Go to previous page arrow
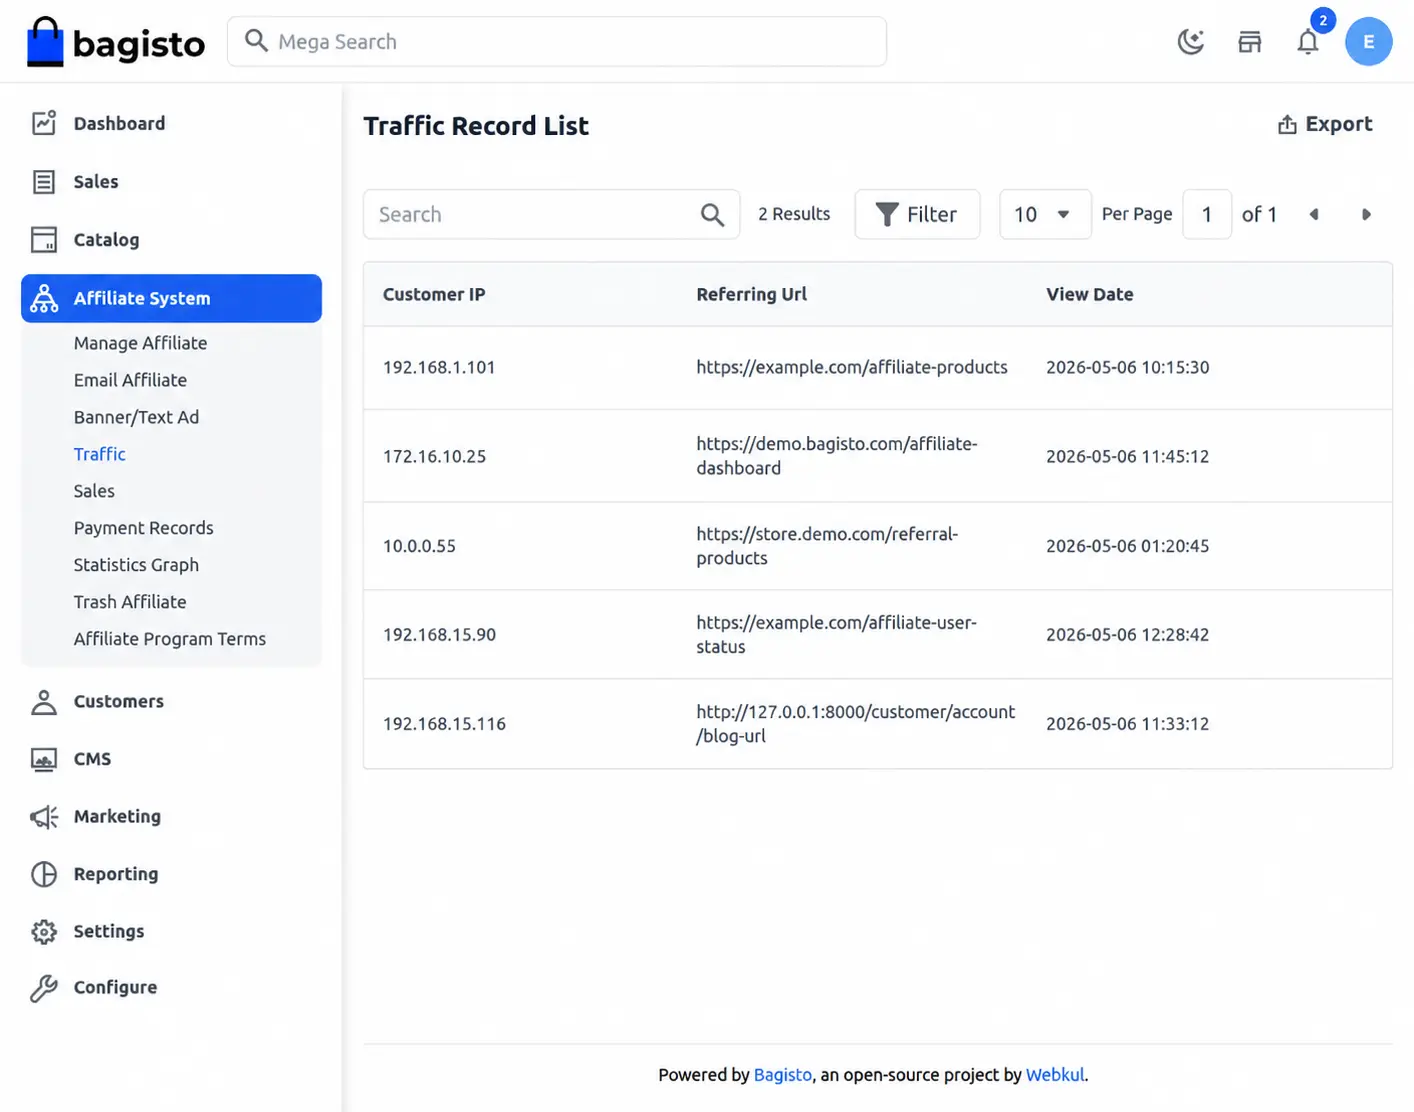1414x1112 pixels. tap(1314, 214)
